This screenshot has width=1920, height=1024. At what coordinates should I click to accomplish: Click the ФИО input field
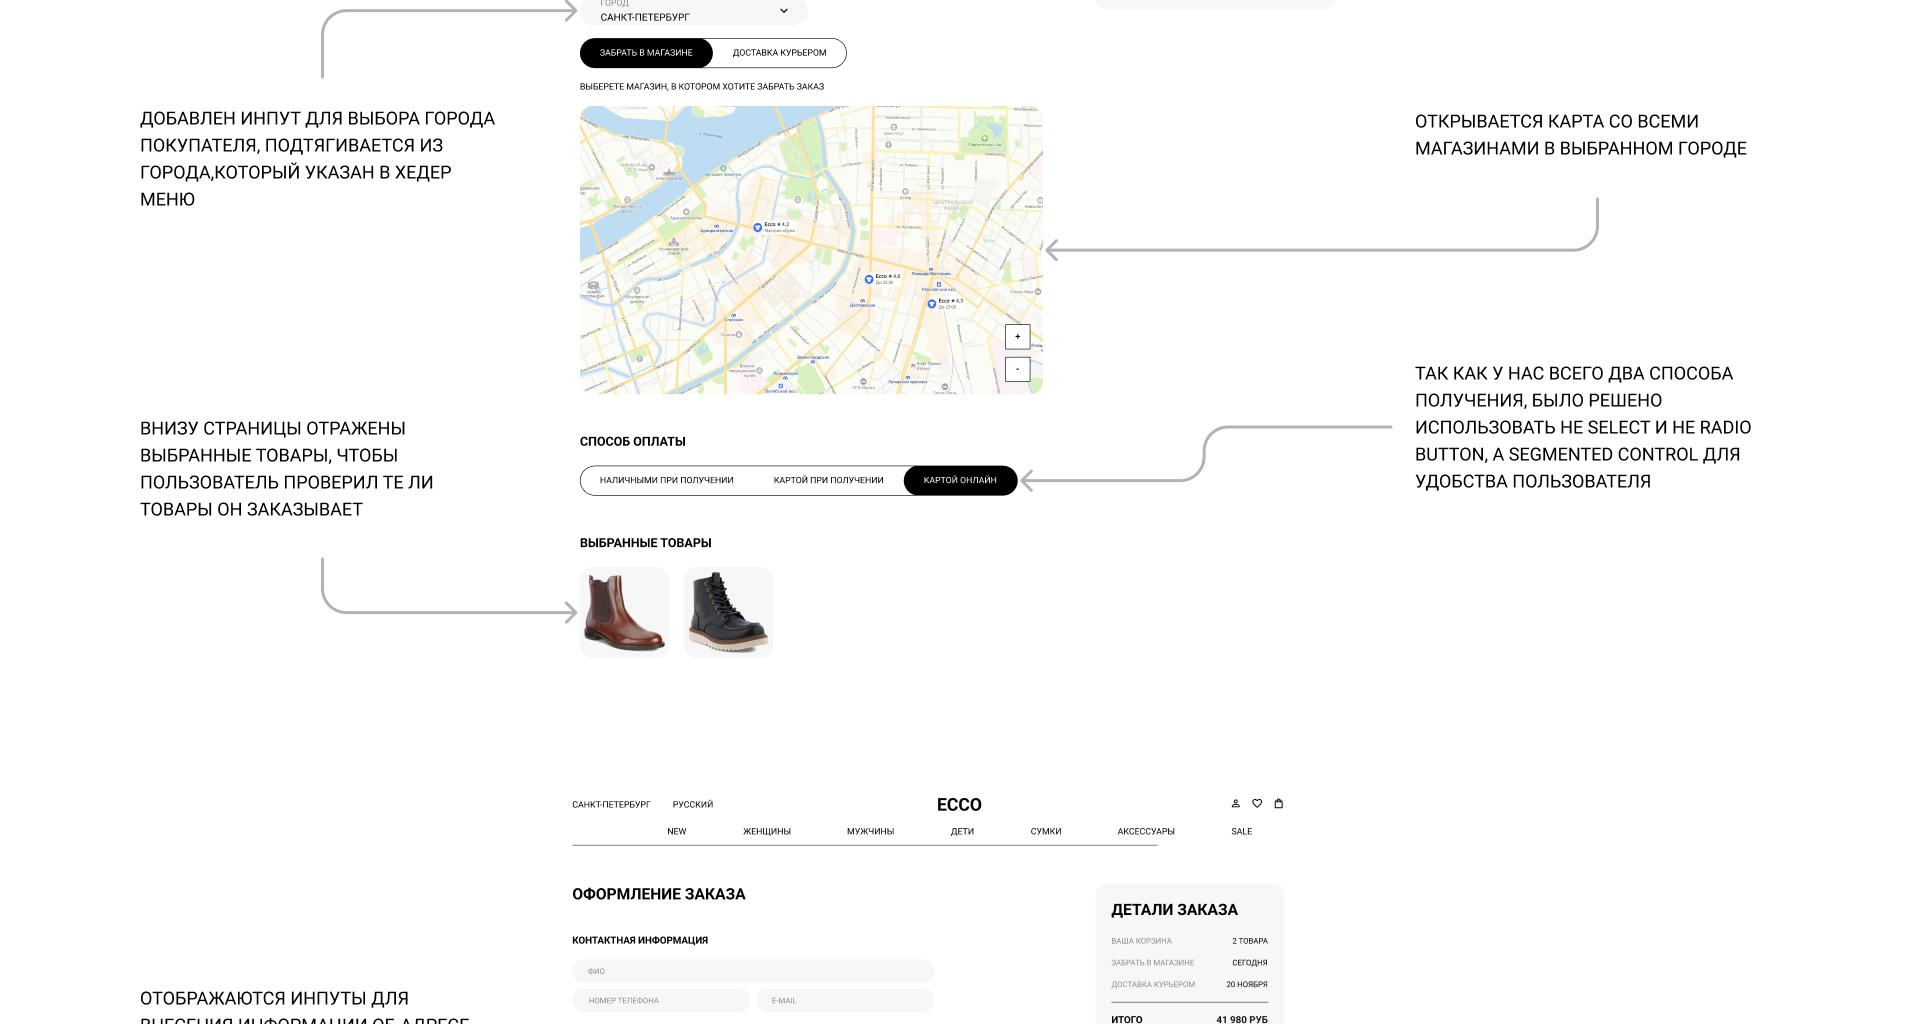point(752,971)
